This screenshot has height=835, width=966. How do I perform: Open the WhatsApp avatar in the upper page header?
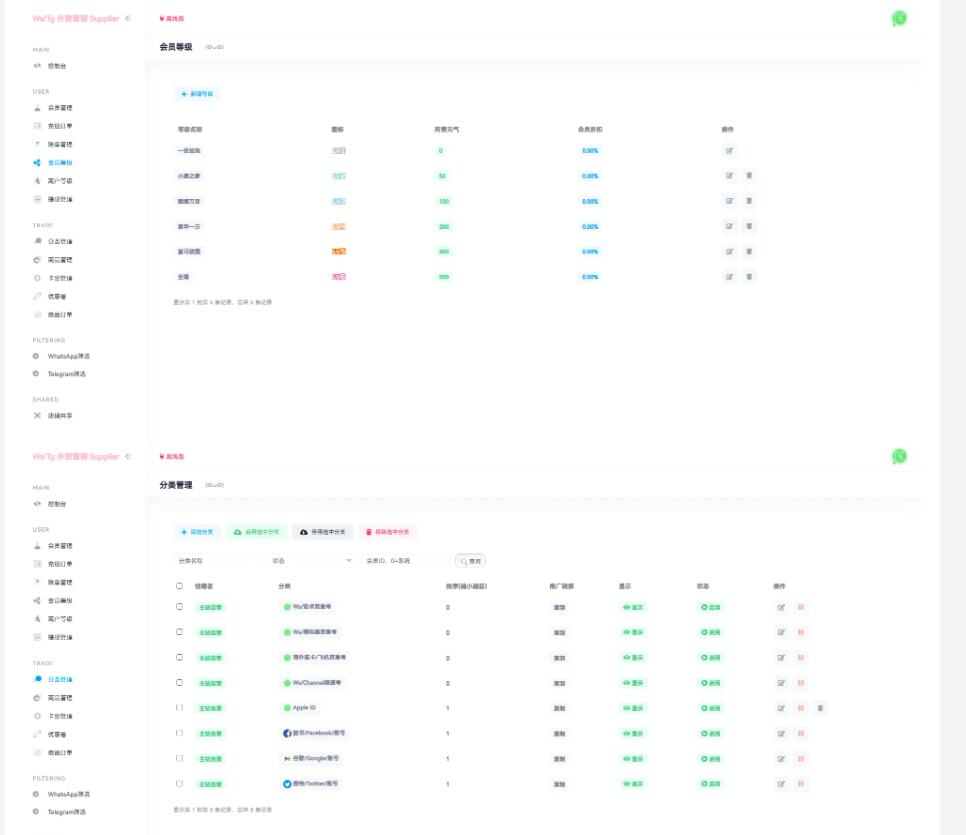pyautogui.click(x=899, y=18)
